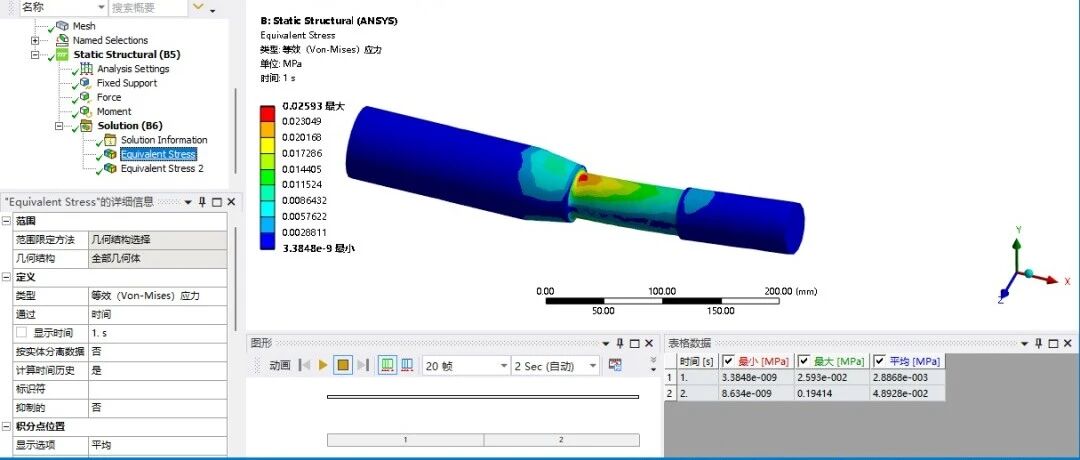Pin the Graph (图形) panel
This screenshot has height=460, width=1080.
(620, 343)
